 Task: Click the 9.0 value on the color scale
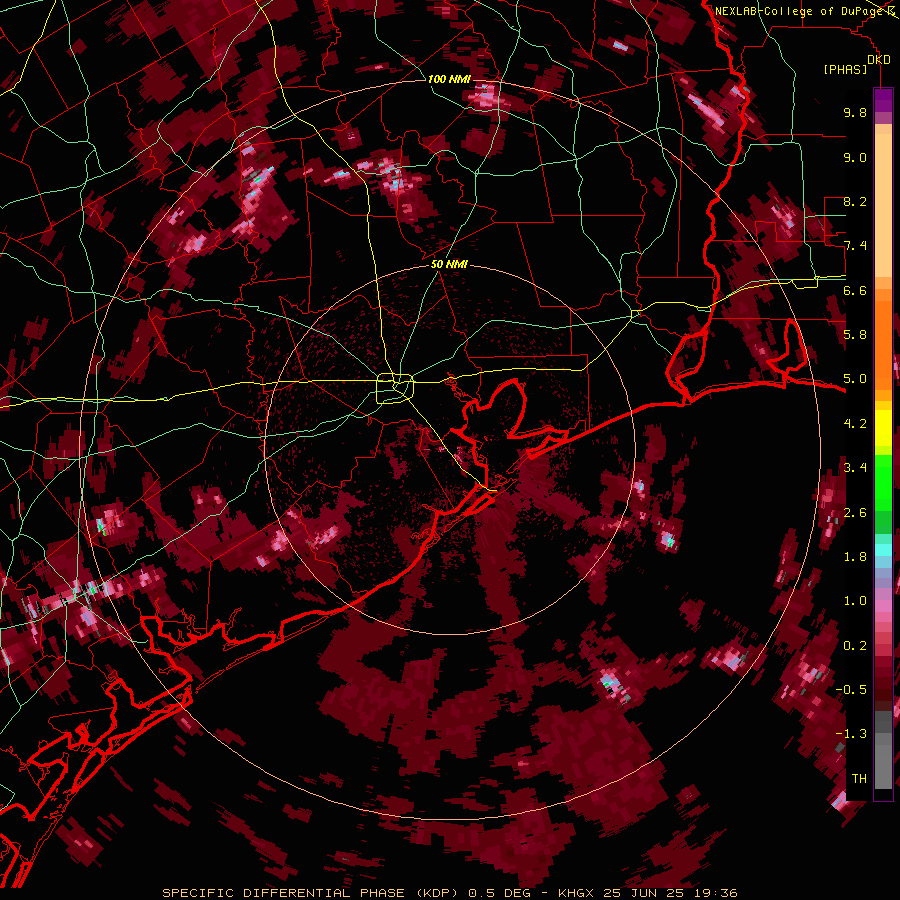(855, 157)
